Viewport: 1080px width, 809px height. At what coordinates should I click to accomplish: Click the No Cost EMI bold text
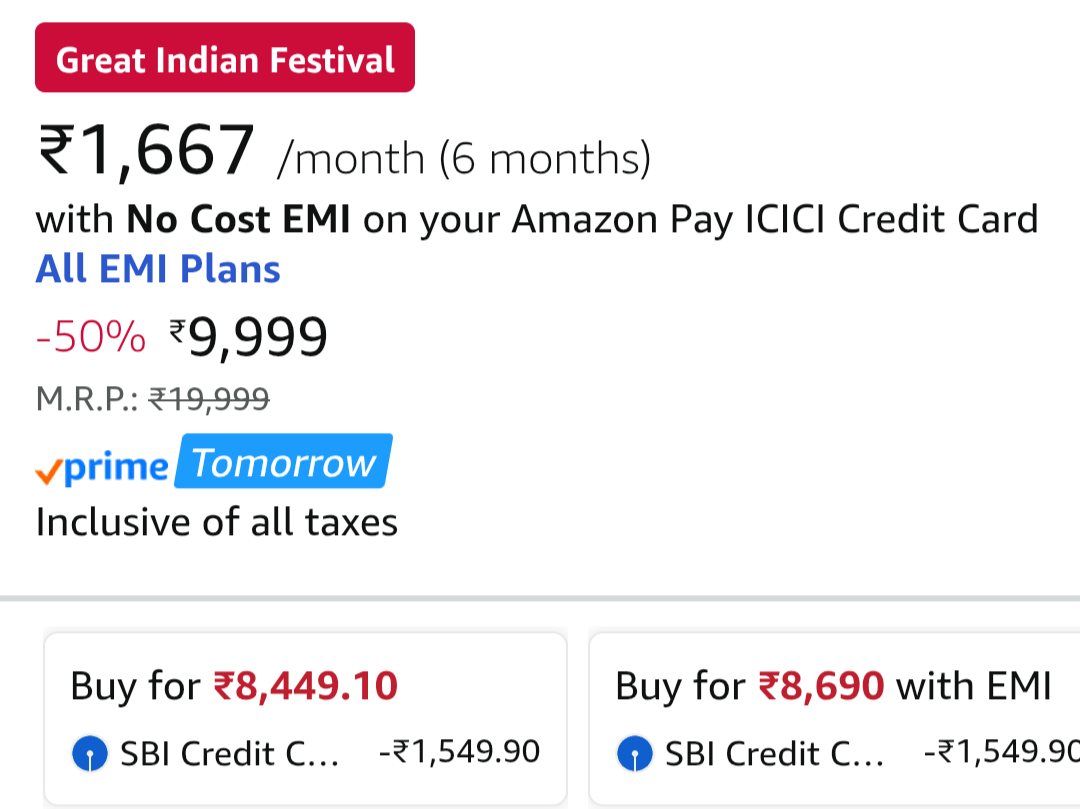pyautogui.click(x=238, y=219)
